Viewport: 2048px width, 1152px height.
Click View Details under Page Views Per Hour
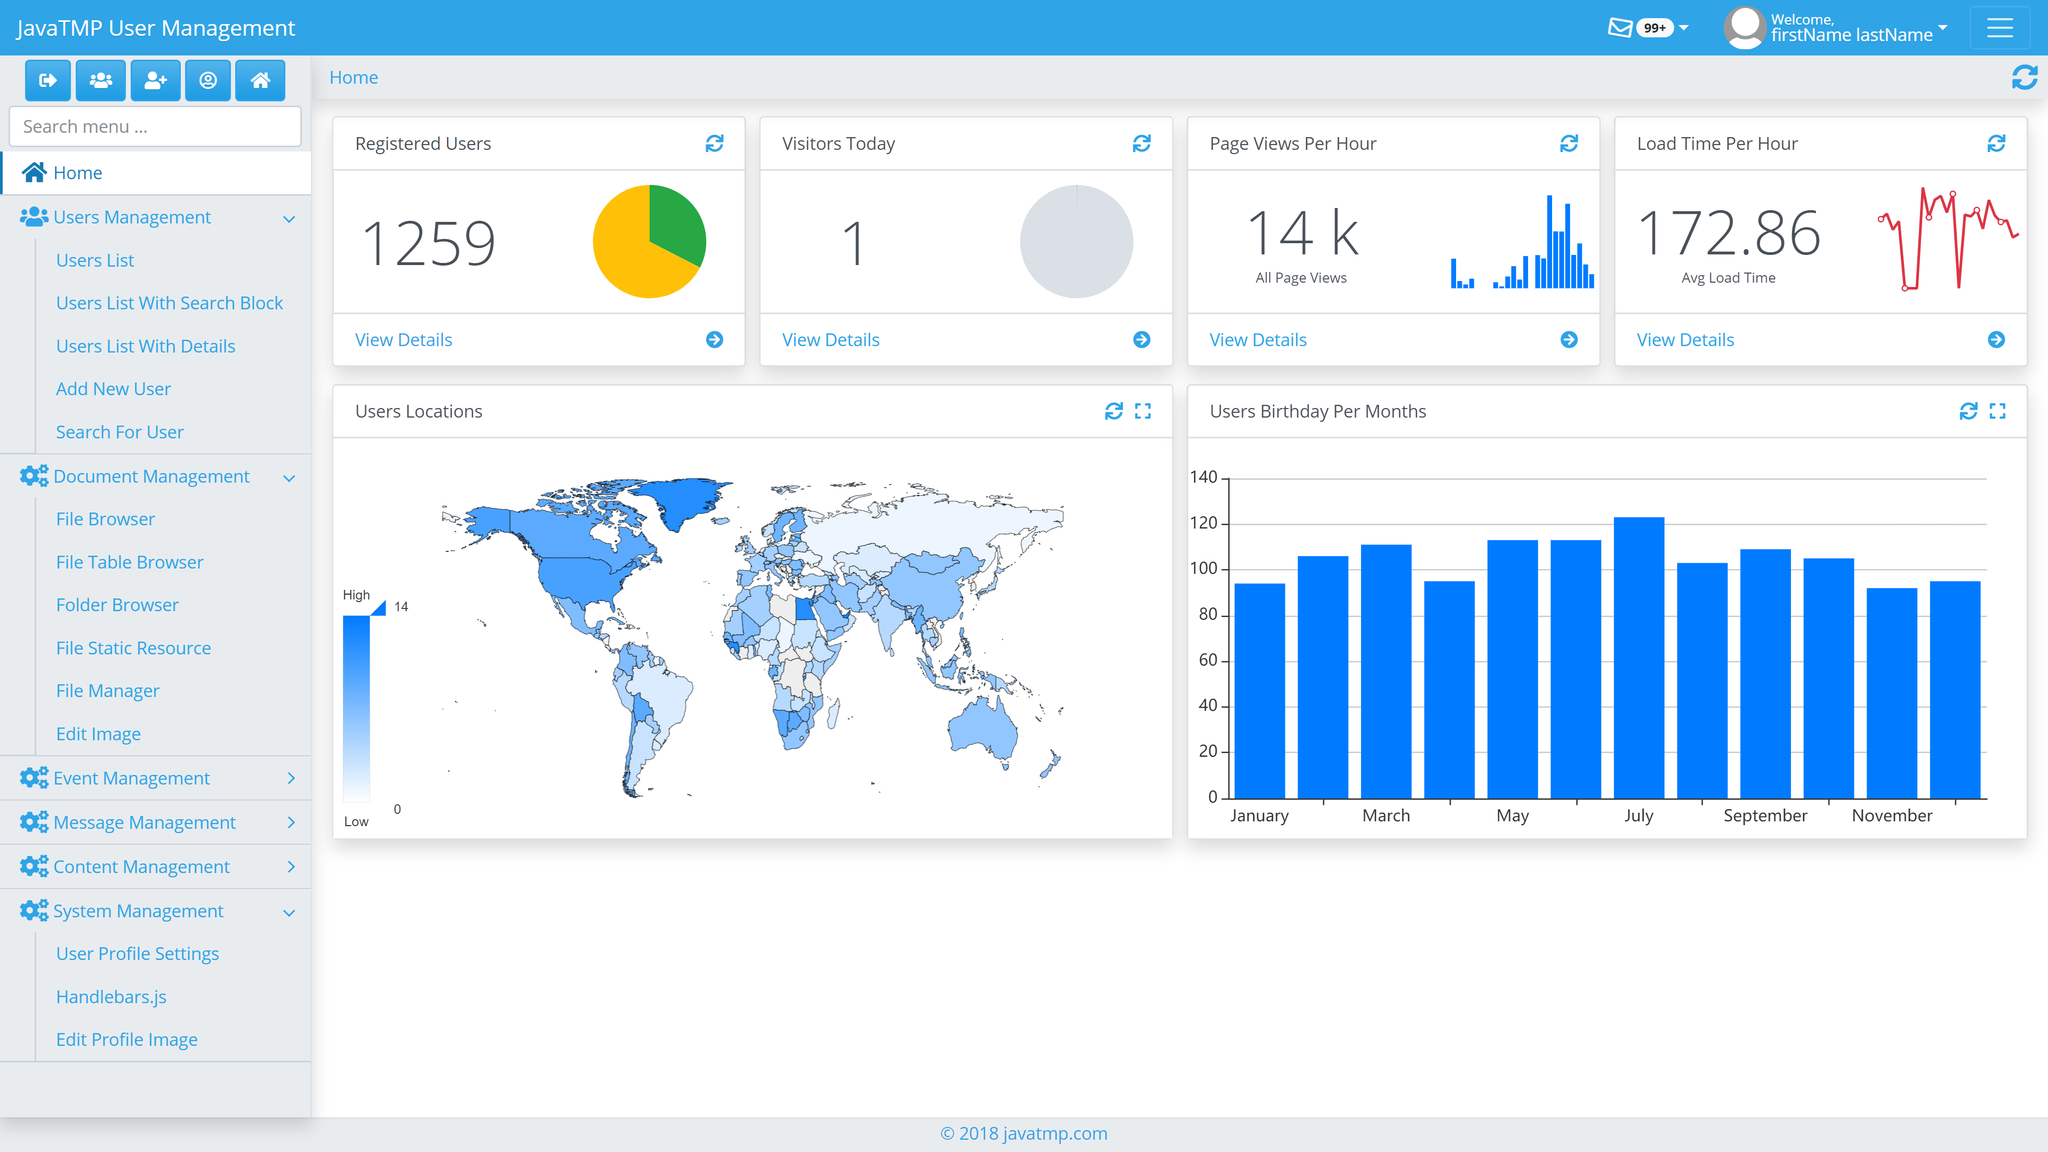[x=1258, y=340]
